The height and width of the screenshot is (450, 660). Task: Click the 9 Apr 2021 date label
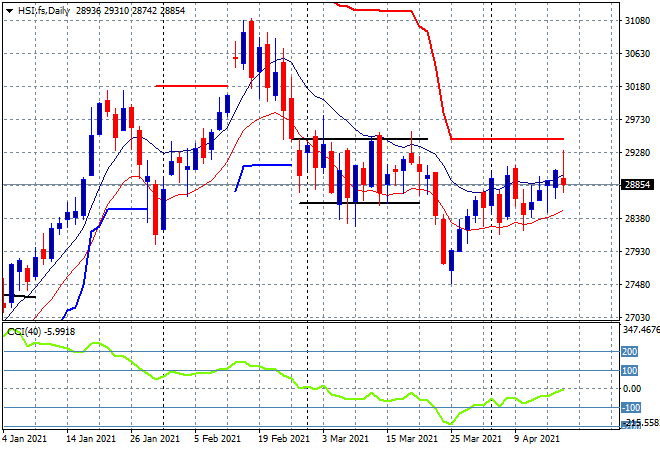coord(537,439)
